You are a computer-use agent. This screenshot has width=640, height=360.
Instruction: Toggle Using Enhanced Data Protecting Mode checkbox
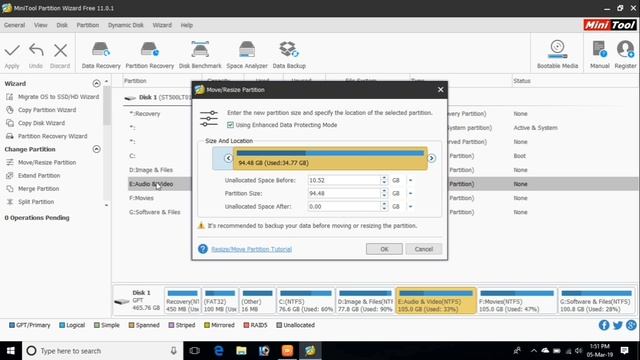[x=230, y=125]
